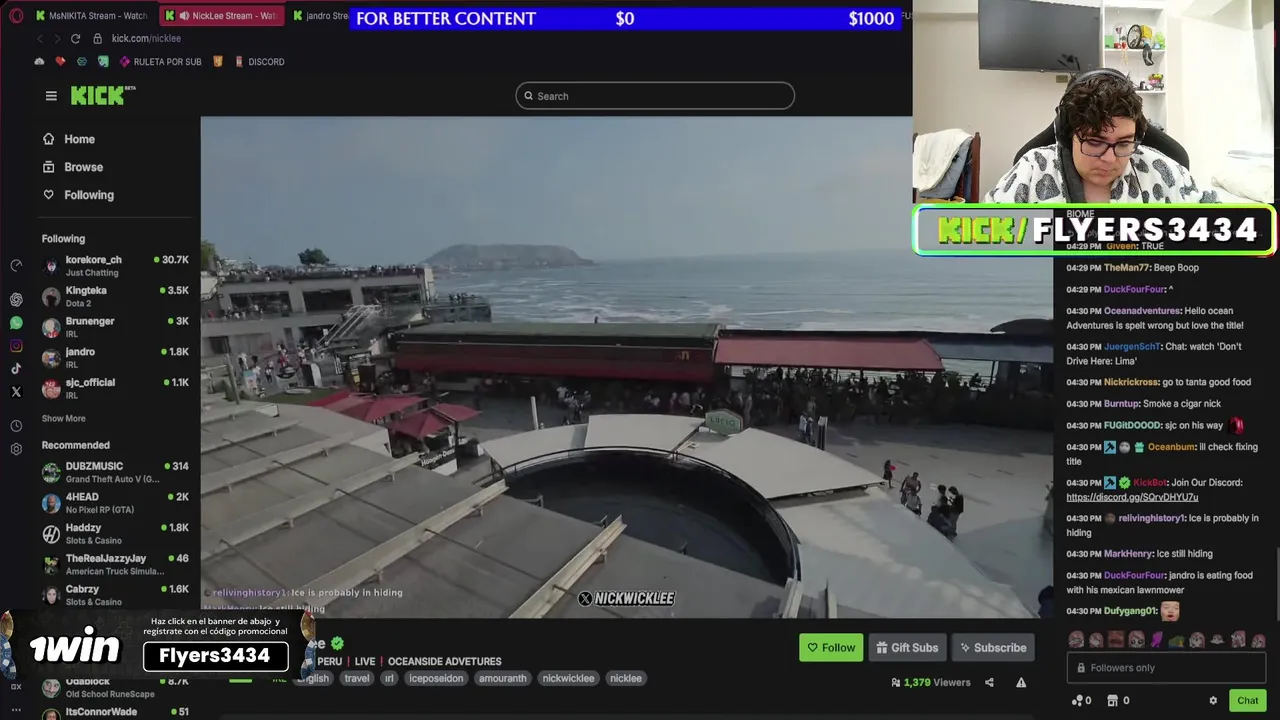Expand Show More following channels
1280x720 pixels.
pyautogui.click(x=63, y=418)
